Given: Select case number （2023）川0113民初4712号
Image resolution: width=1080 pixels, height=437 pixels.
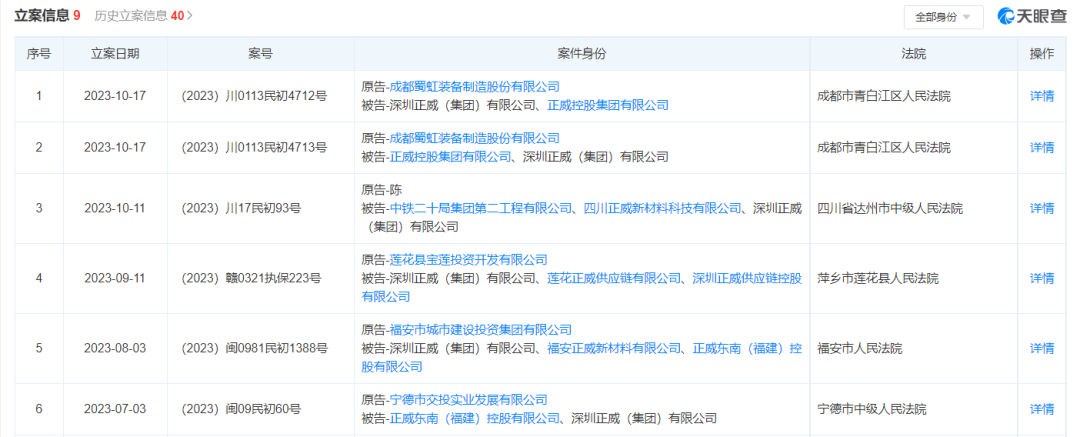Looking at the screenshot, I should 253,96.
